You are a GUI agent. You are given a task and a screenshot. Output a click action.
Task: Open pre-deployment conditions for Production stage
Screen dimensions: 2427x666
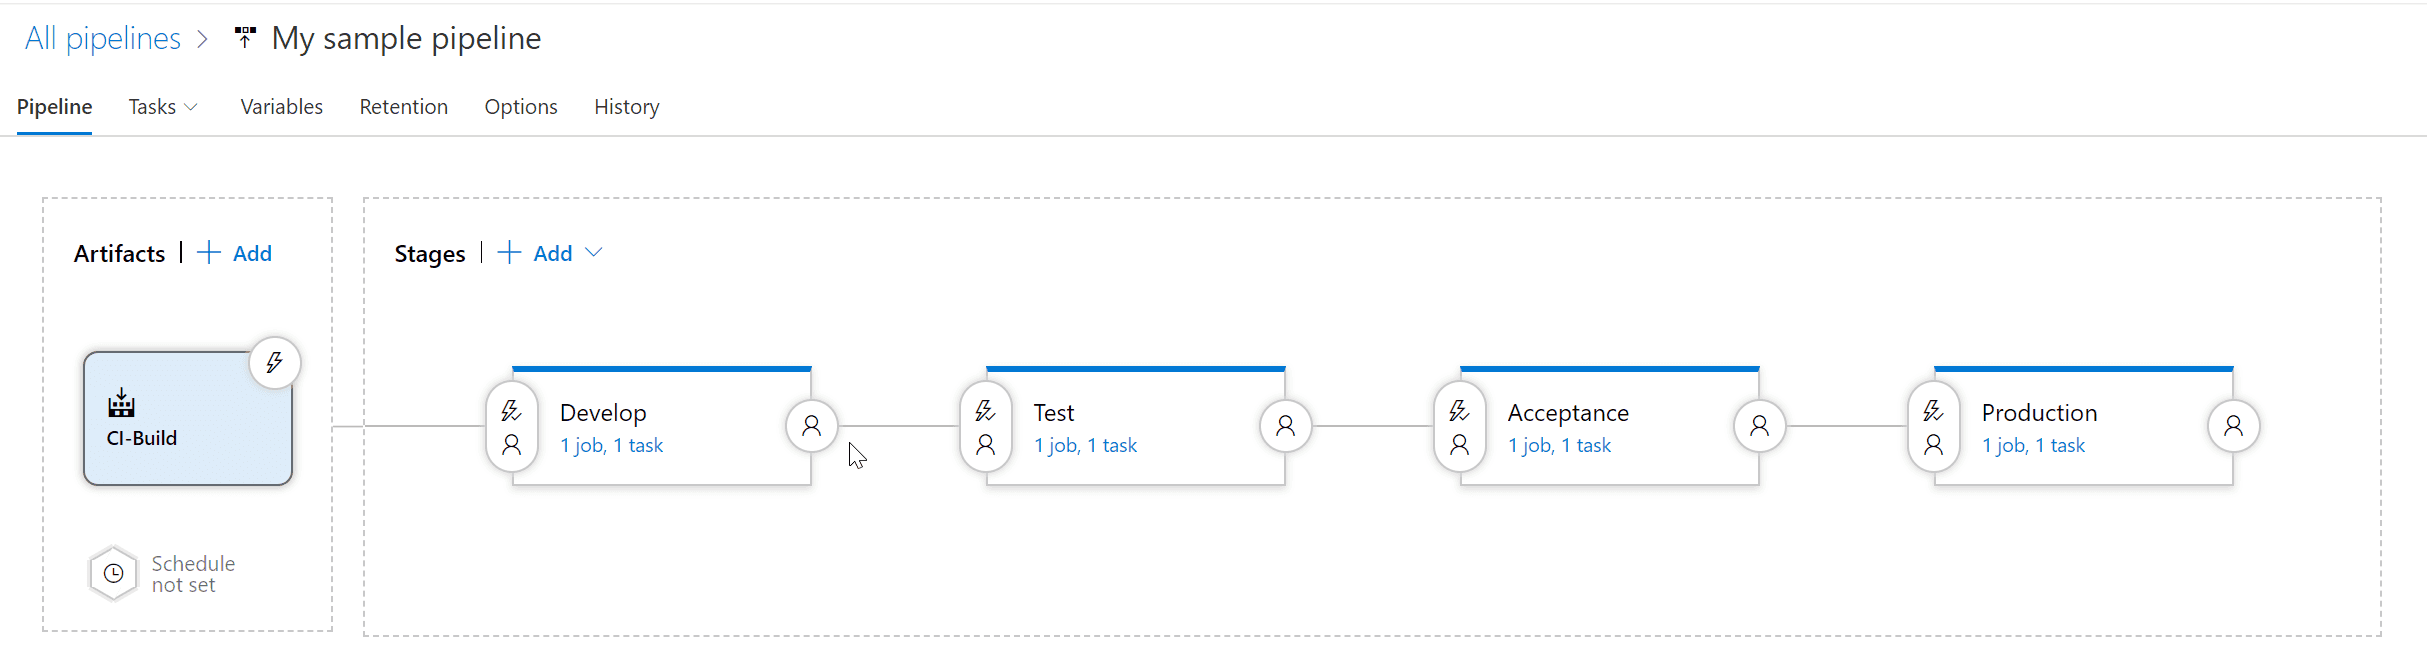(x=1934, y=427)
